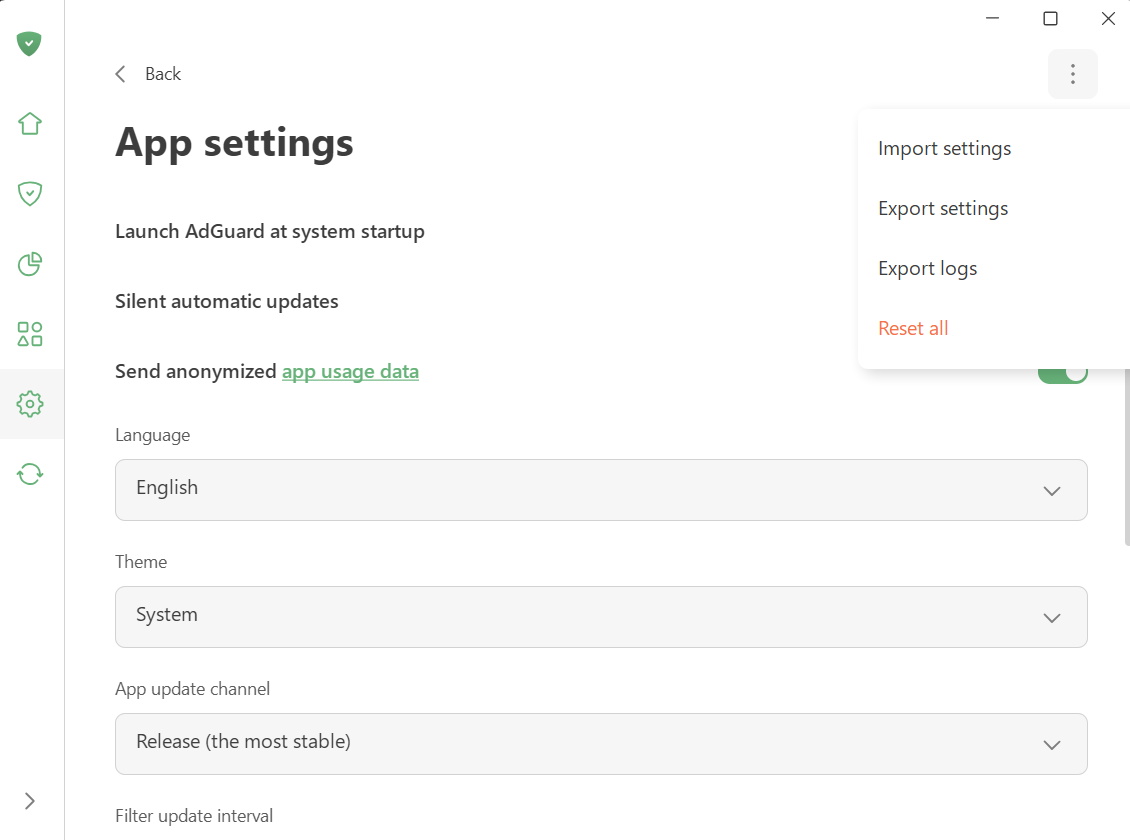Click the Back arrow icon
1130x840 pixels.
click(x=120, y=73)
